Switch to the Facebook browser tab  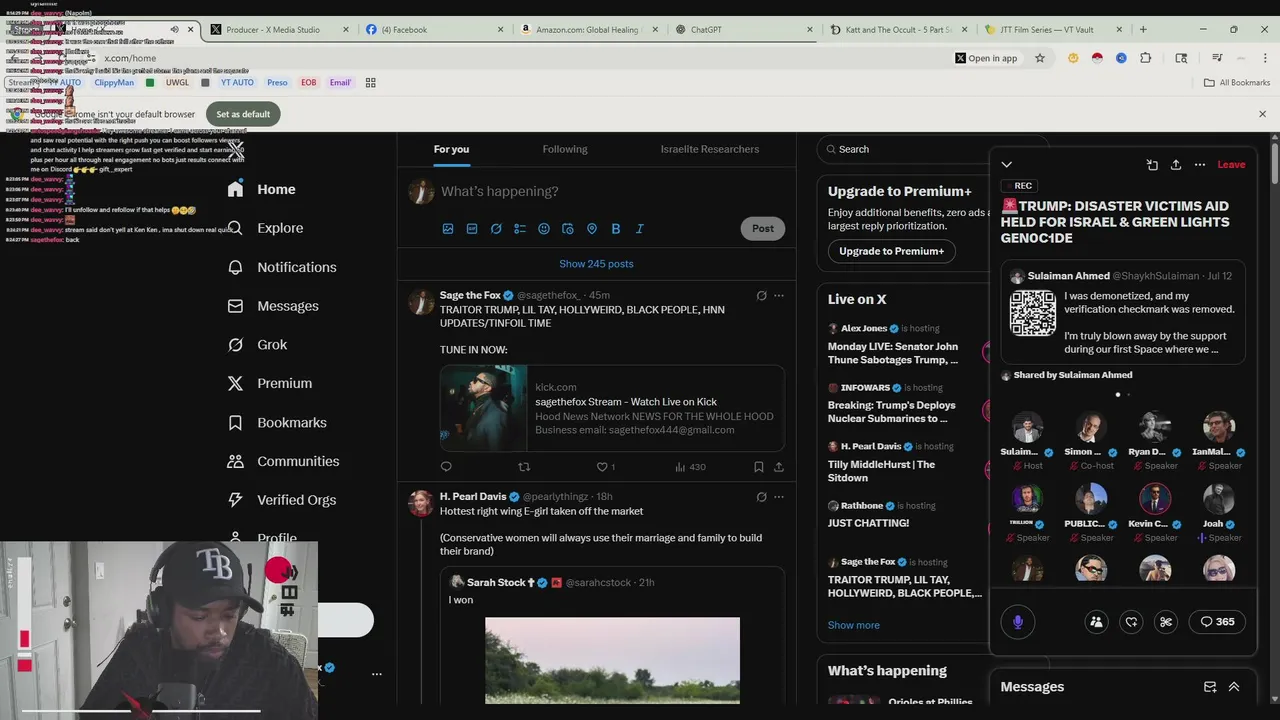pyautogui.click(x=434, y=30)
